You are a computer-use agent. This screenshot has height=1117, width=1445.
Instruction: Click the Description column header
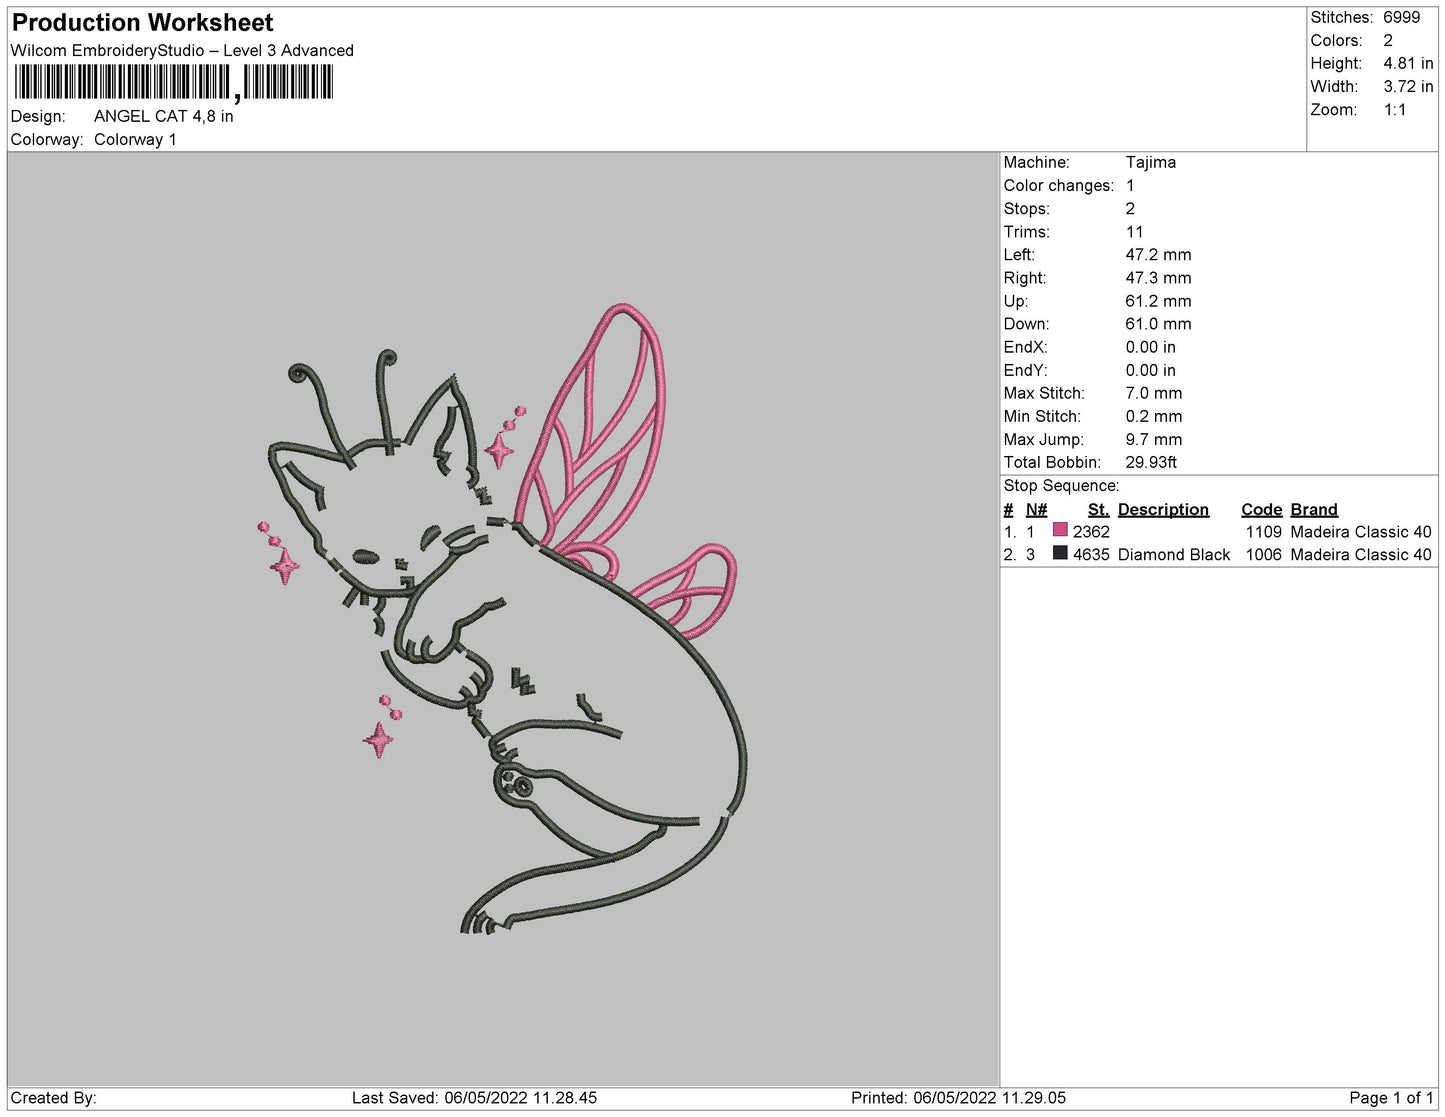pyautogui.click(x=1163, y=509)
